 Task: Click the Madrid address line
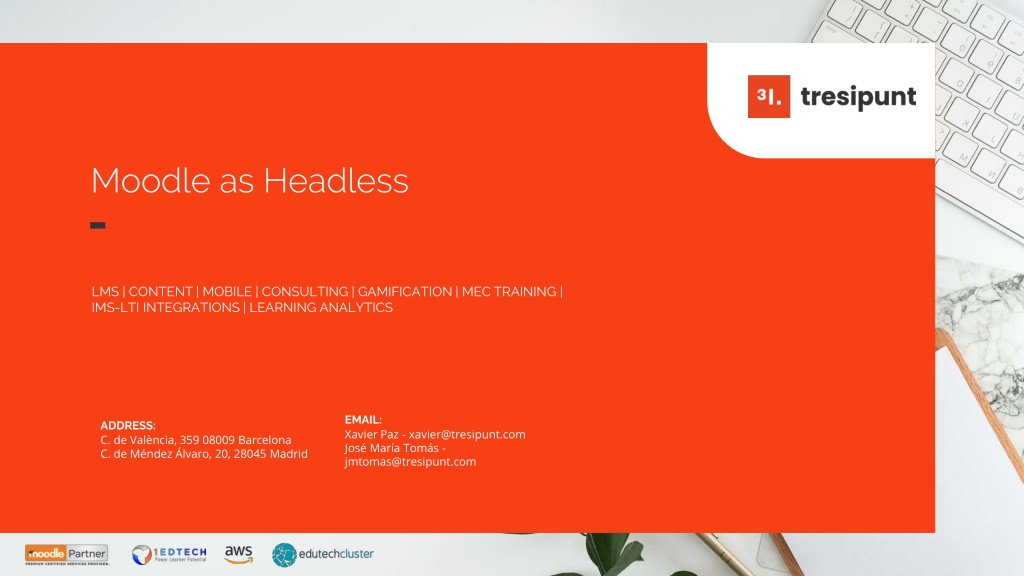click(x=204, y=454)
